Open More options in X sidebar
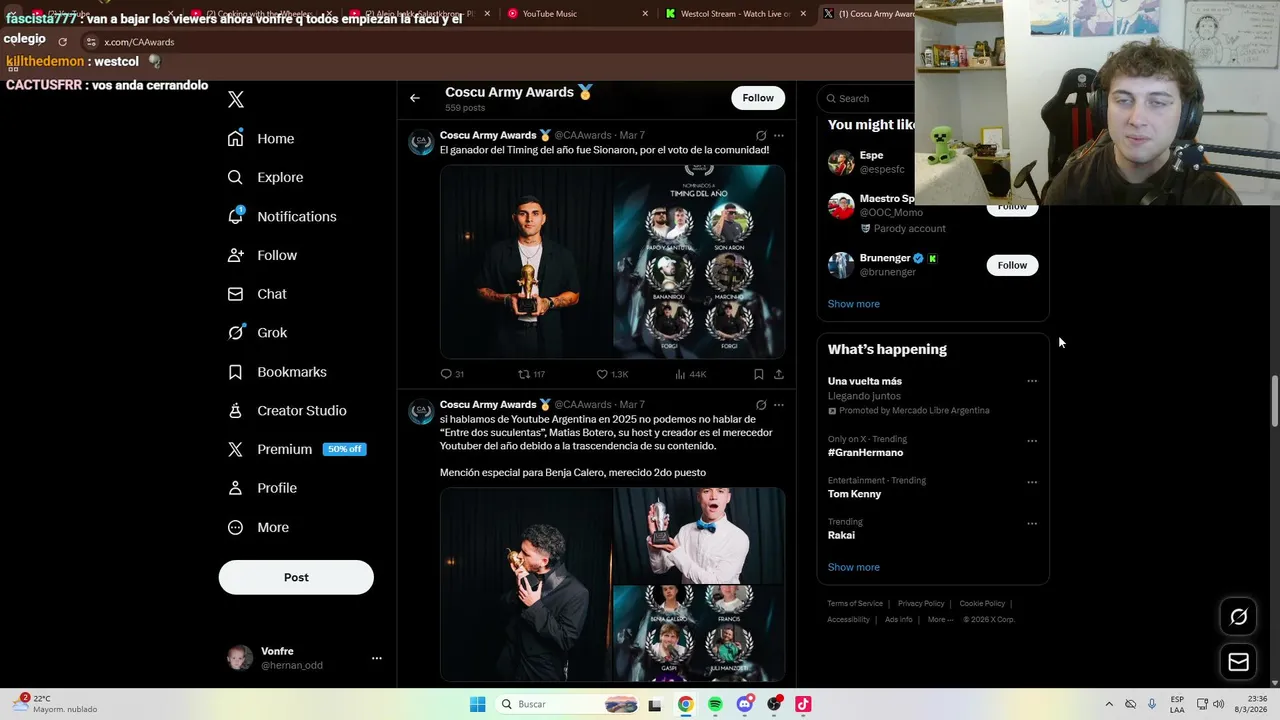Viewport: 1280px width, 720px height. (258, 527)
